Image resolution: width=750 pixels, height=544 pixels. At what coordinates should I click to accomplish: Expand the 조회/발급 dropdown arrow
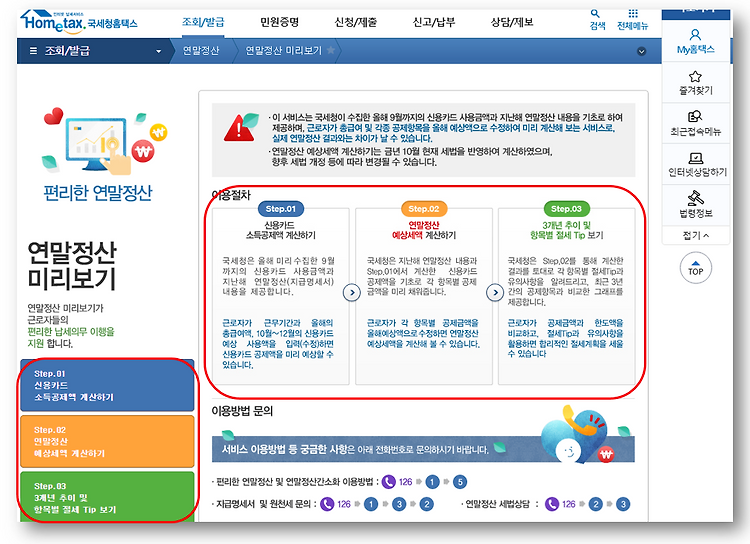tap(158, 51)
